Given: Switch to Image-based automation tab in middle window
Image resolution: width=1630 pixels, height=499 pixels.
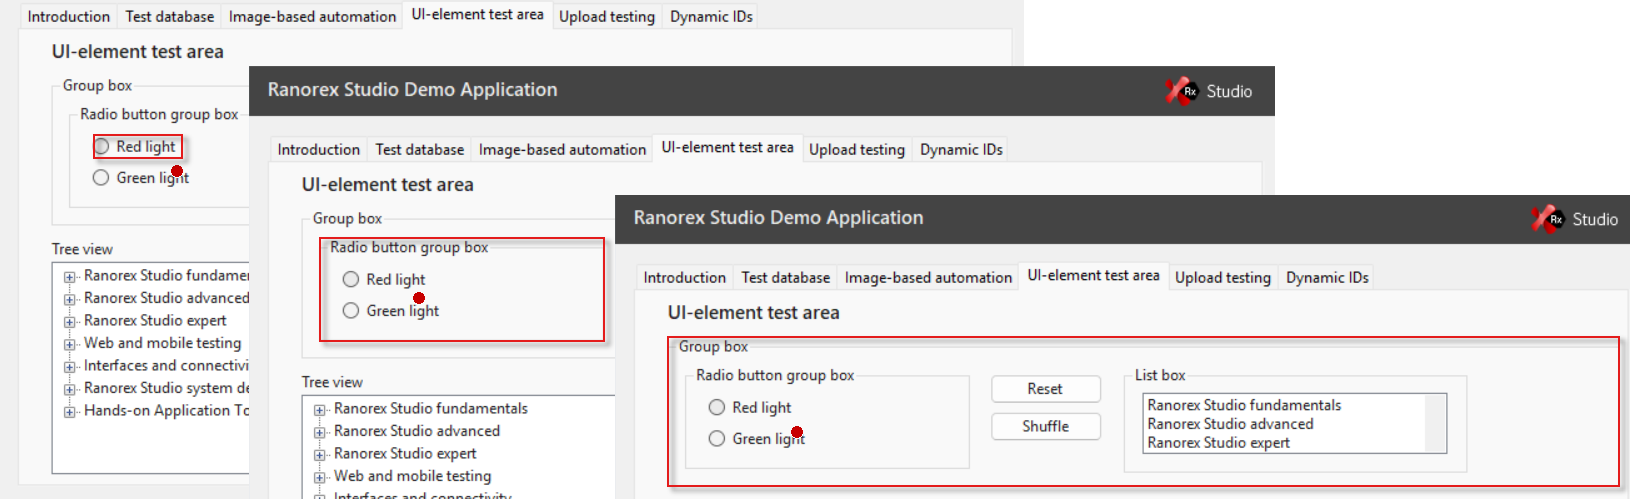Looking at the screenshot, I should (562, 149).
